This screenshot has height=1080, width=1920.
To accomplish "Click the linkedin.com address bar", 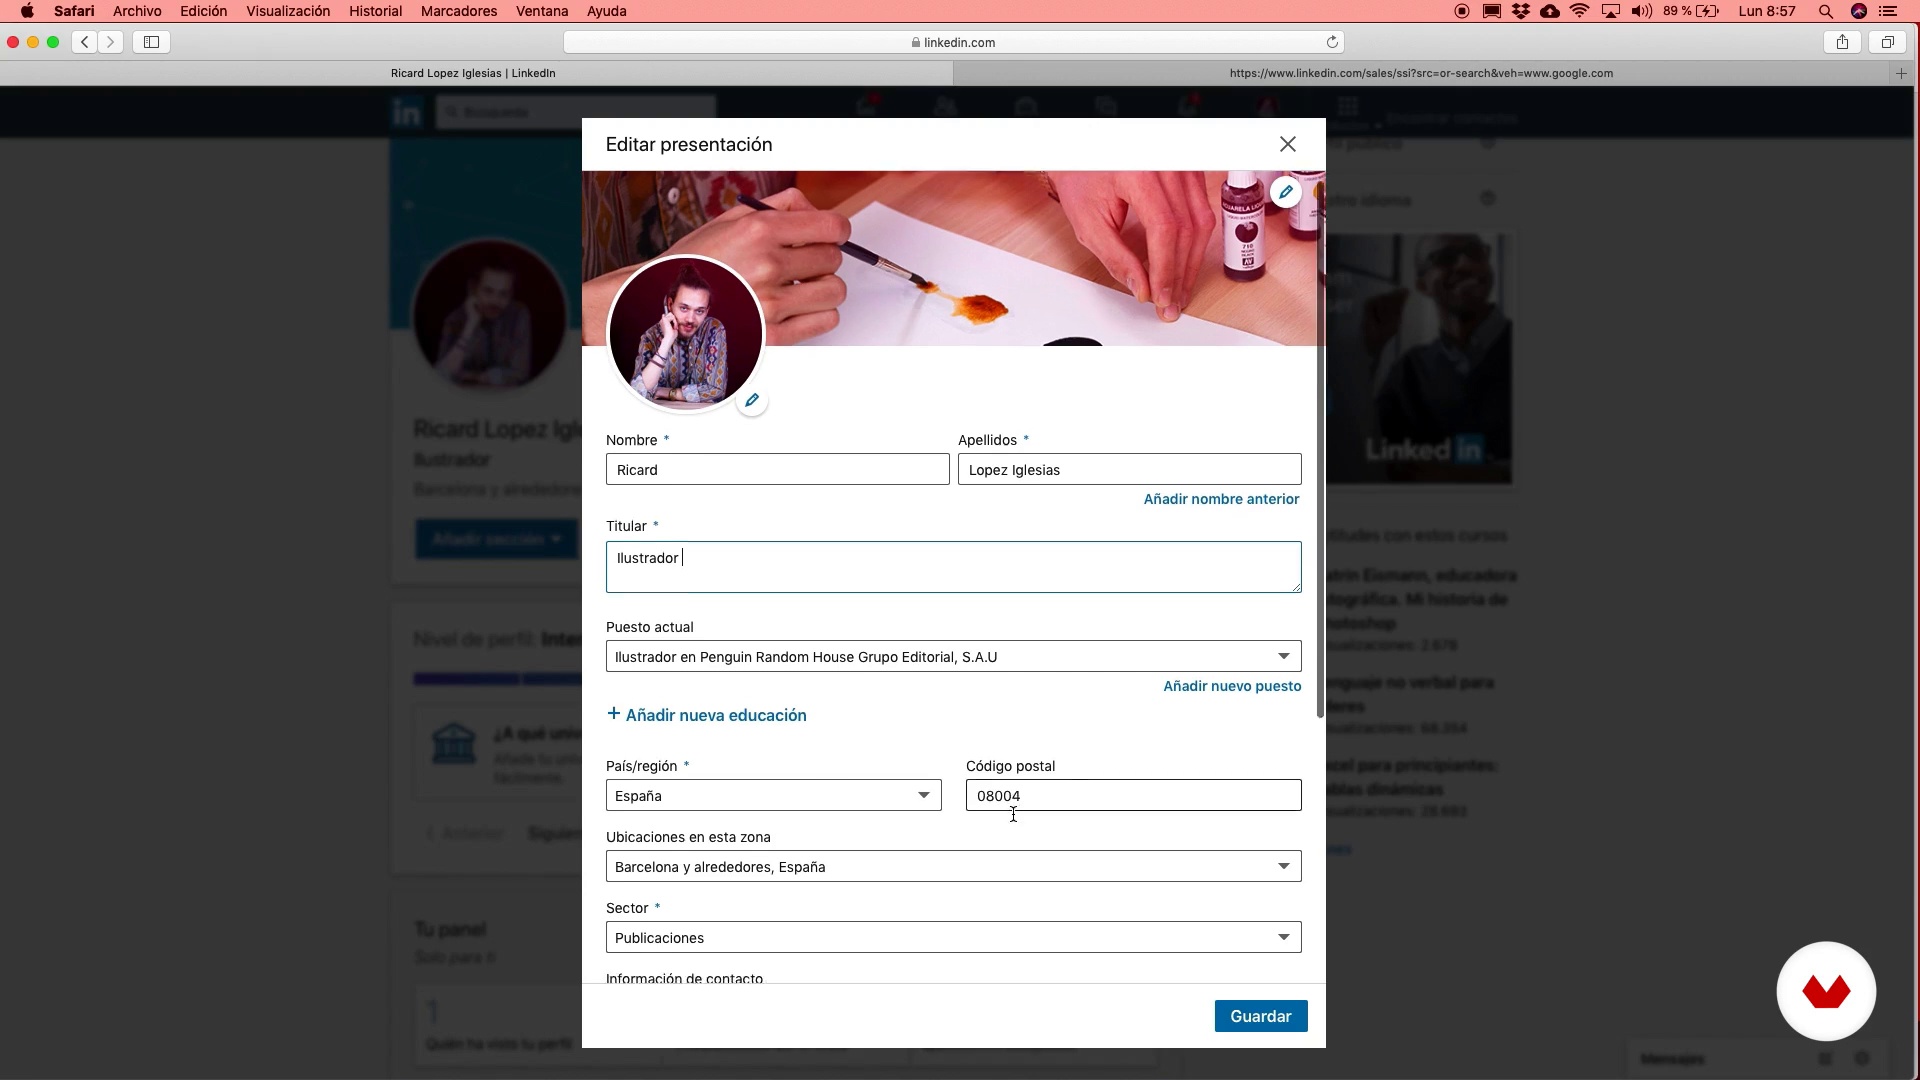I will tap(953, 42).
